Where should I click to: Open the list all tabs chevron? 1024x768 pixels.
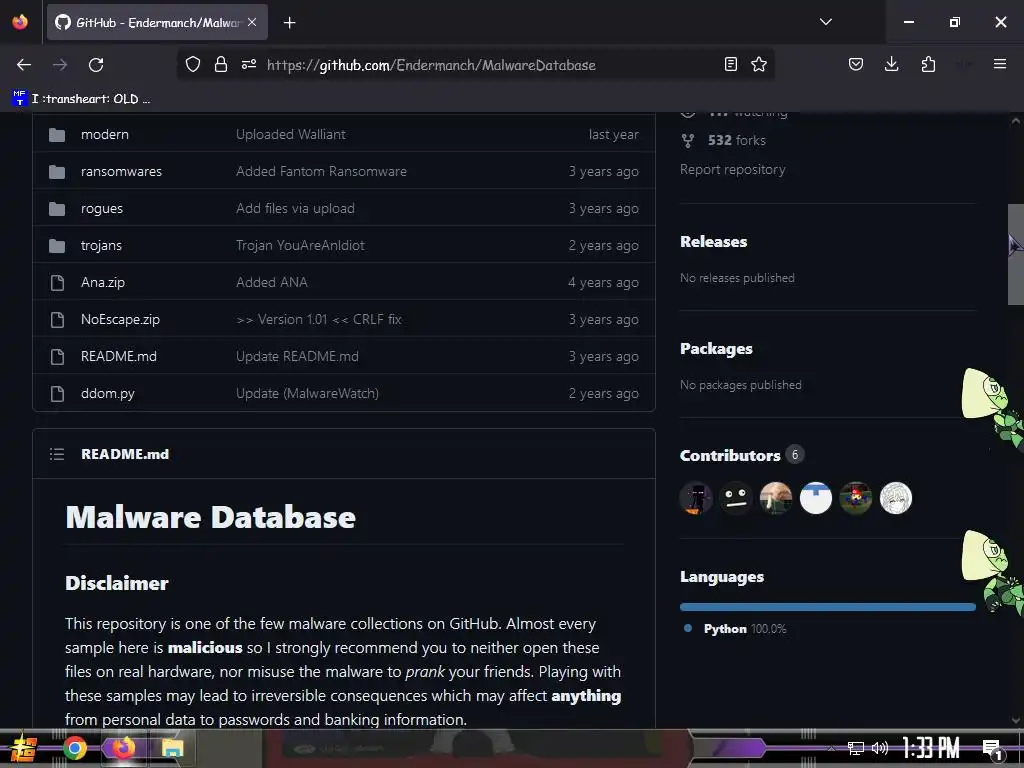(825, 22)
